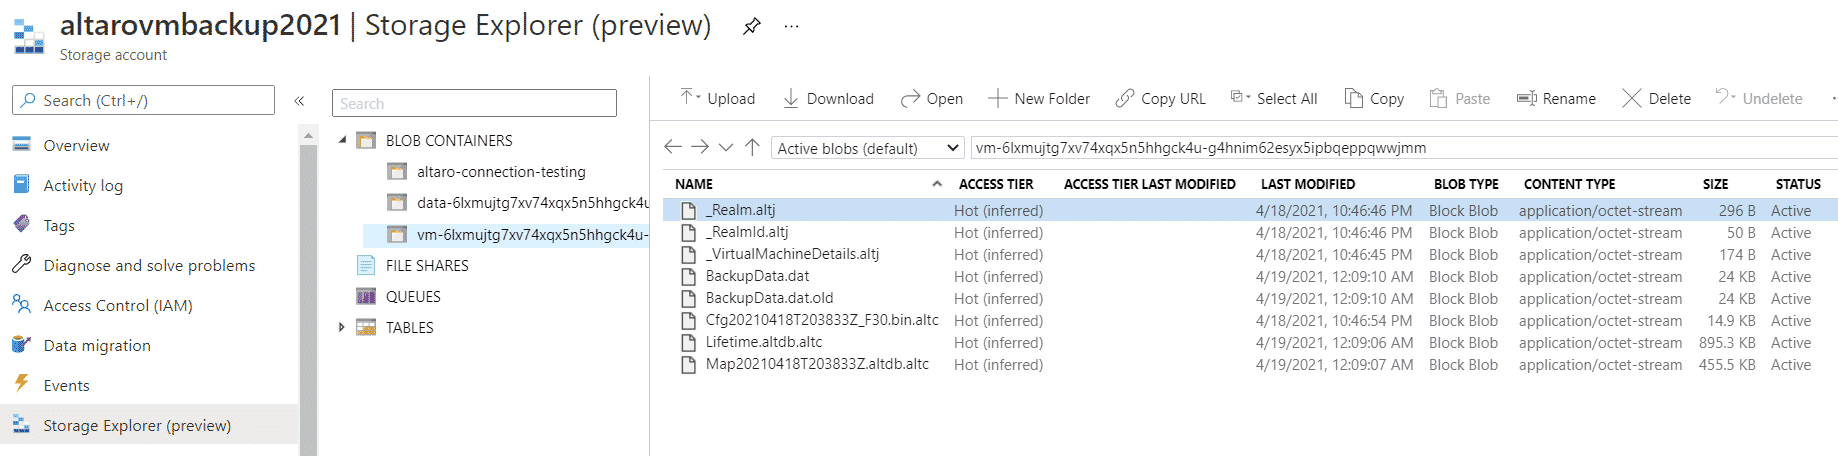Click the Delete toolbar button
Viewport: 1838px width, 456px height.
click(1657, 98)
